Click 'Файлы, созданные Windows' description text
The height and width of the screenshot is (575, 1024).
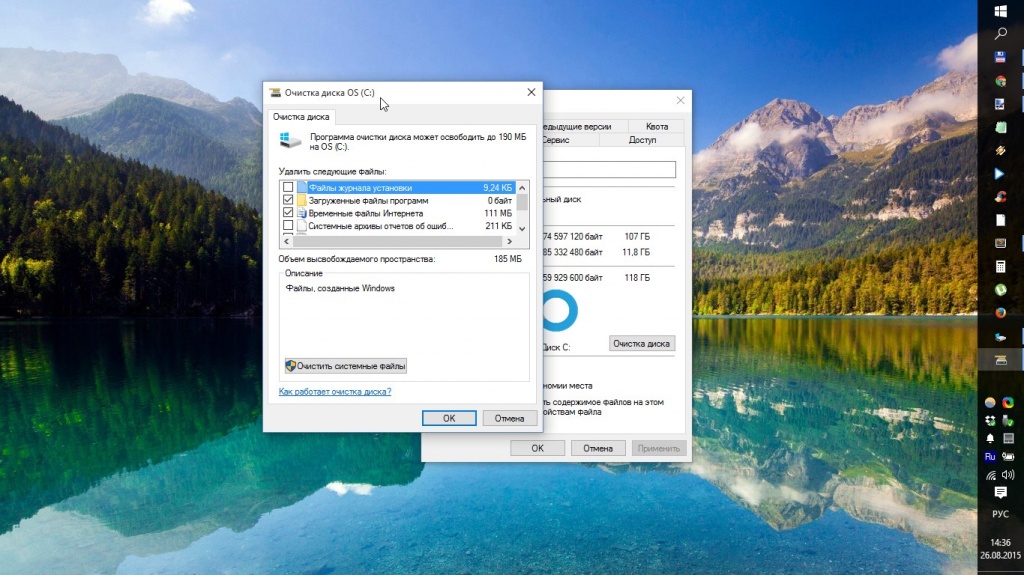coord(340,288)
